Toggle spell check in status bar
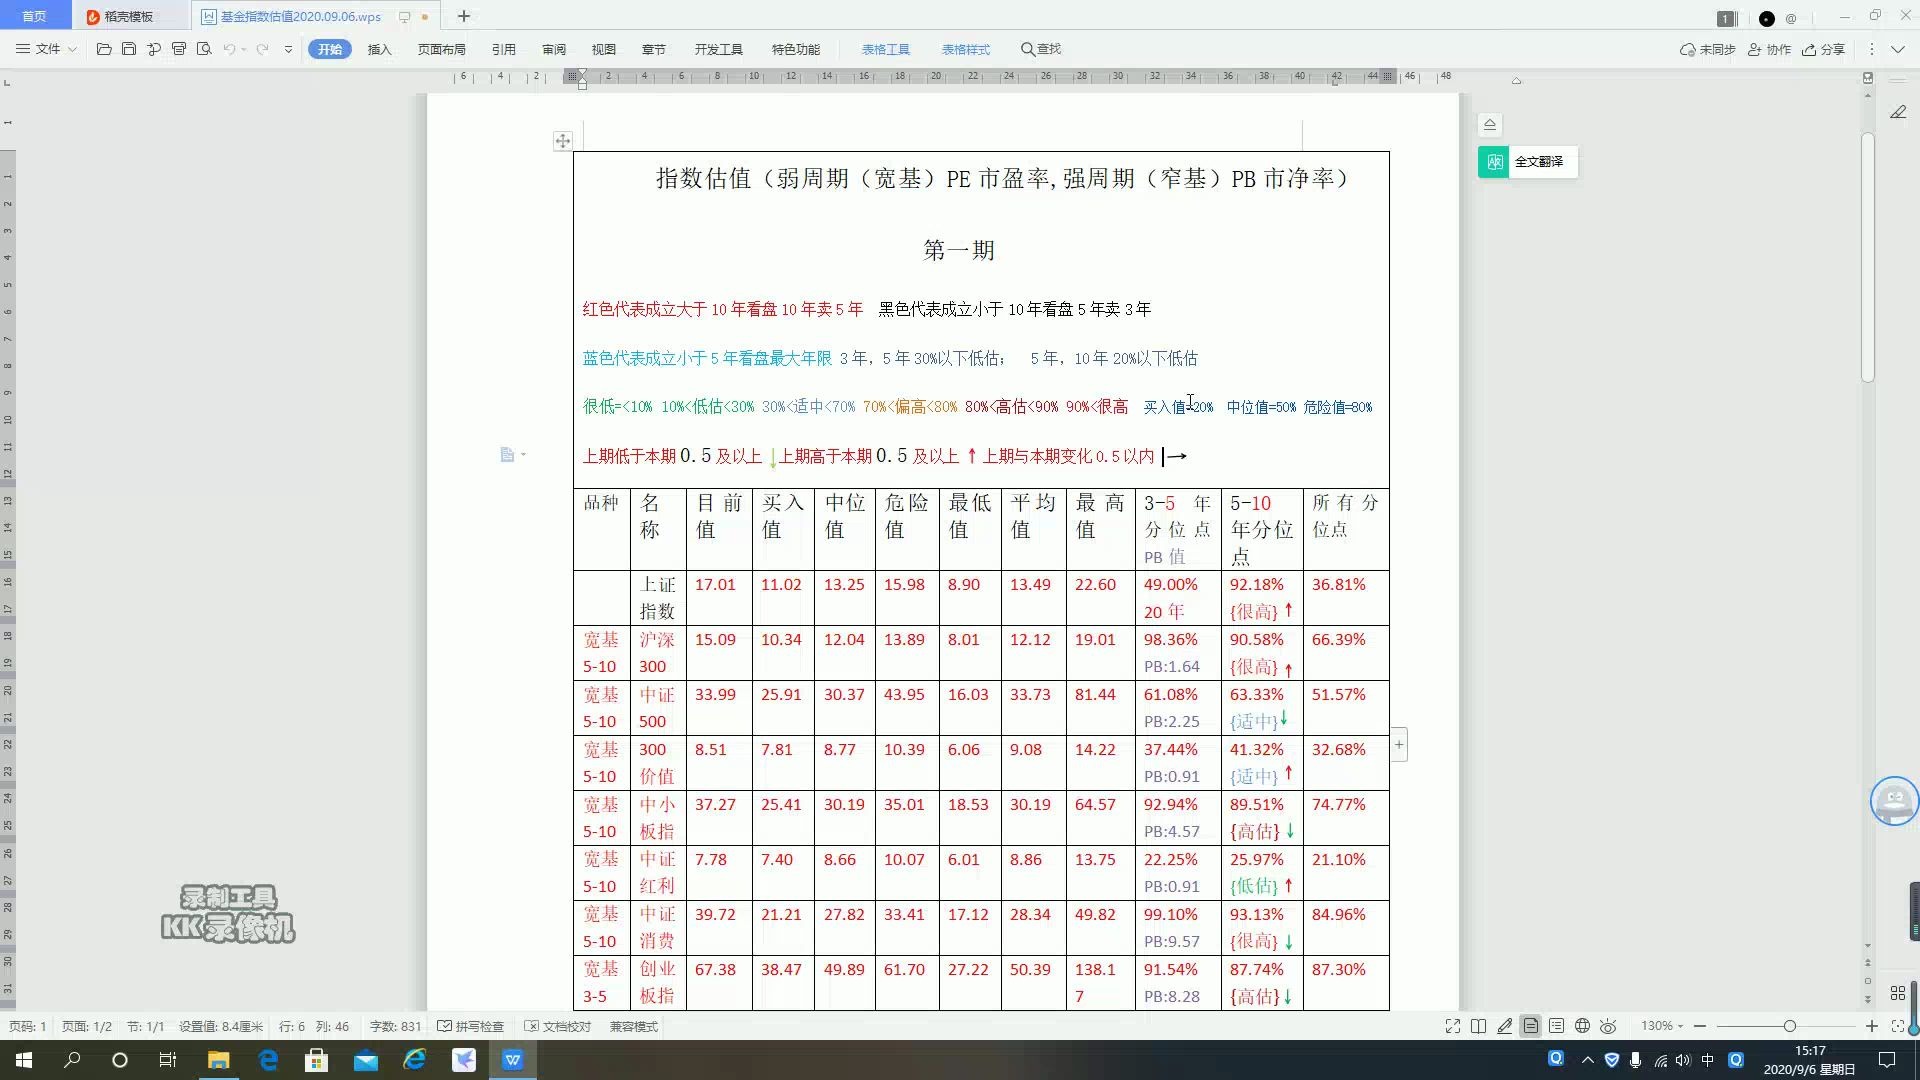This screenshot has height=1080, width=1920. click(471, 1026)
